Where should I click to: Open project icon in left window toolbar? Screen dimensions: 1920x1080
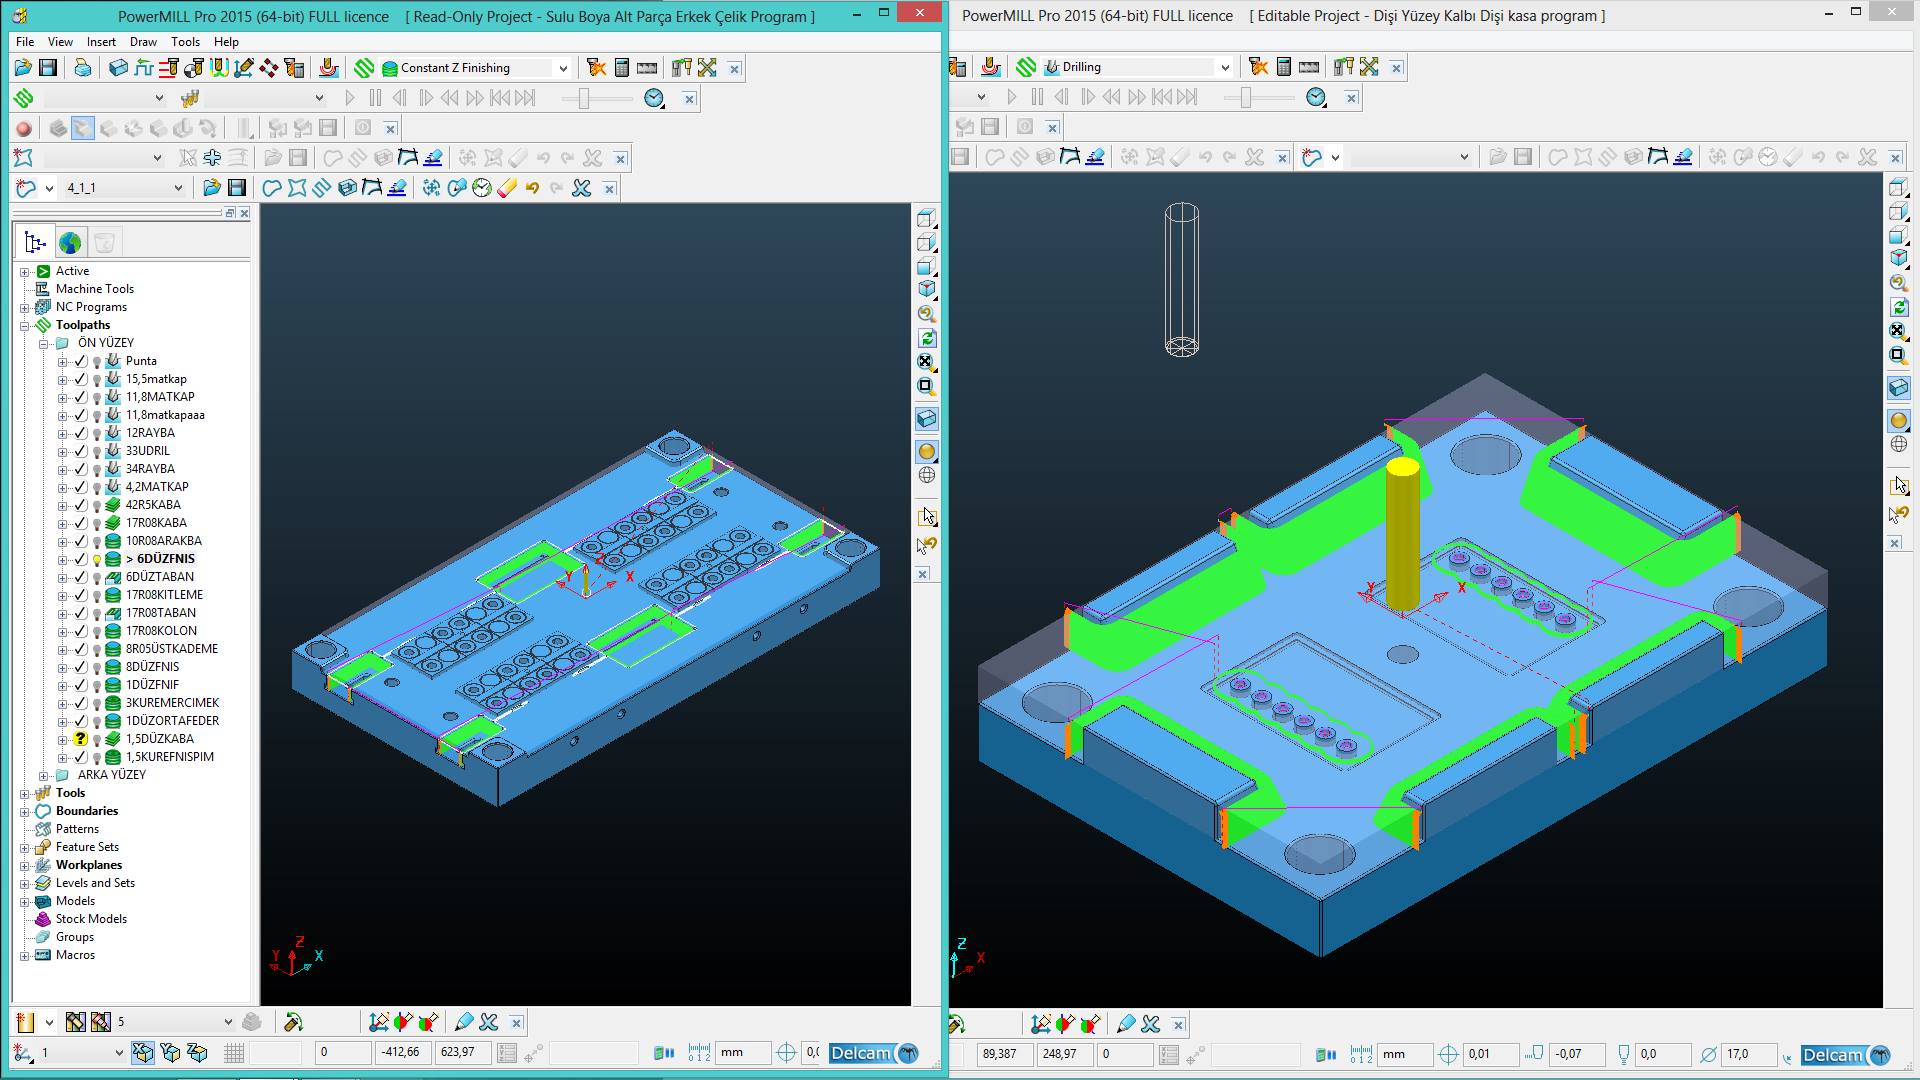click(x=23, y=68)
